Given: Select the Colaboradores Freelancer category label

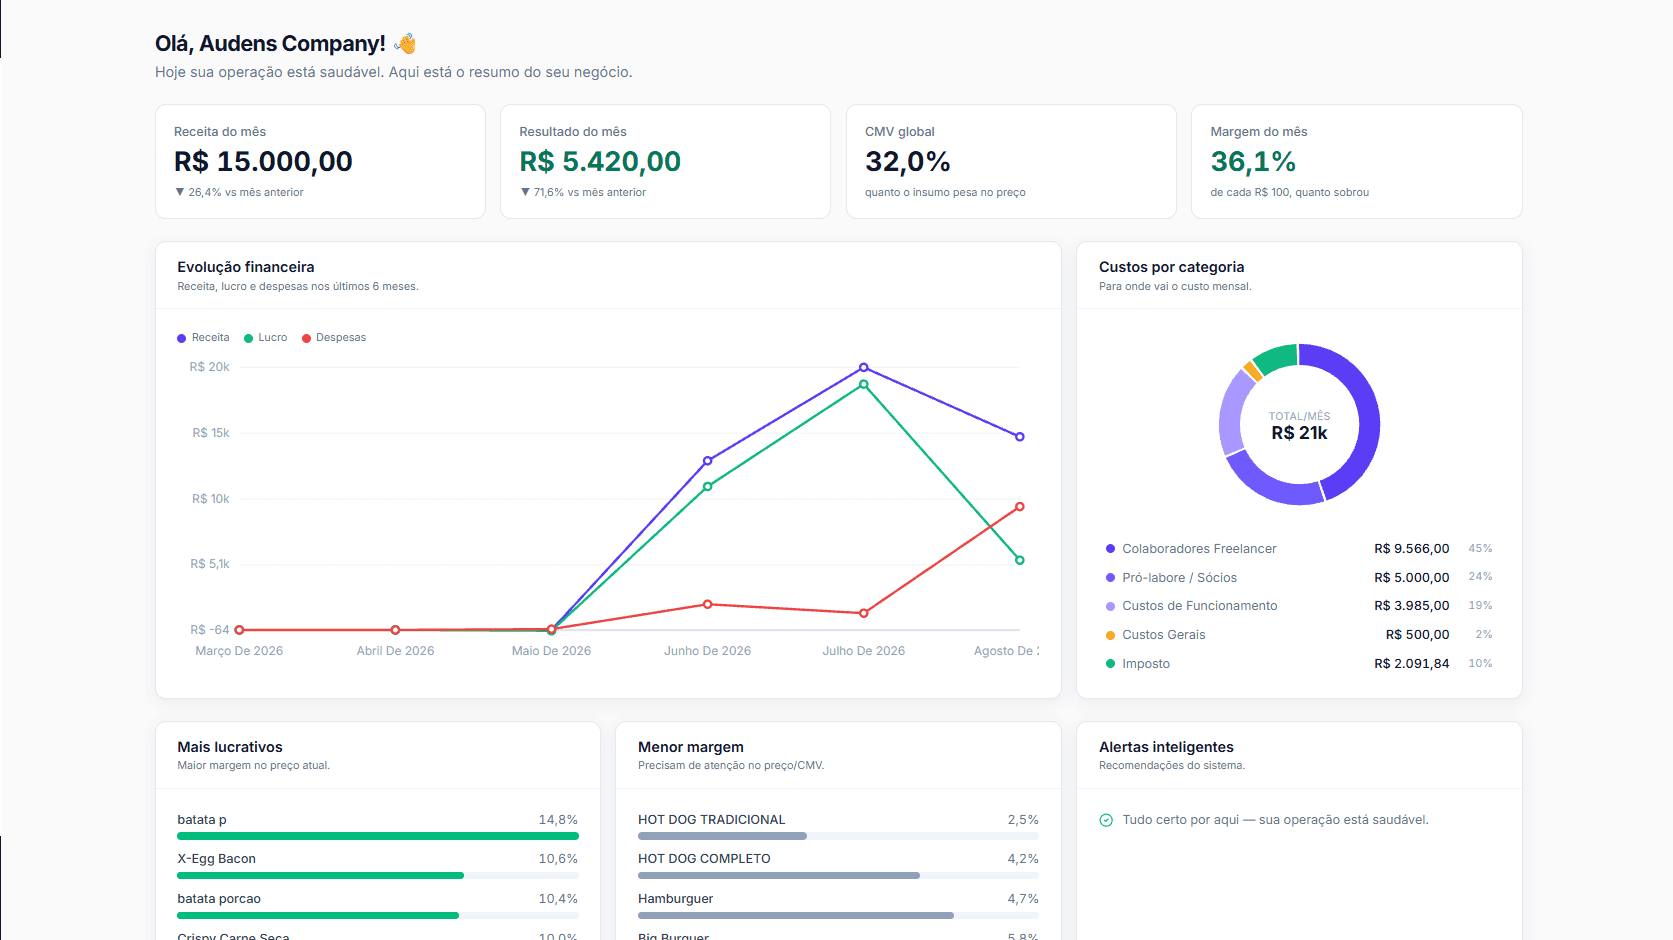Looking at the screenshot, I should [1199, 549].
